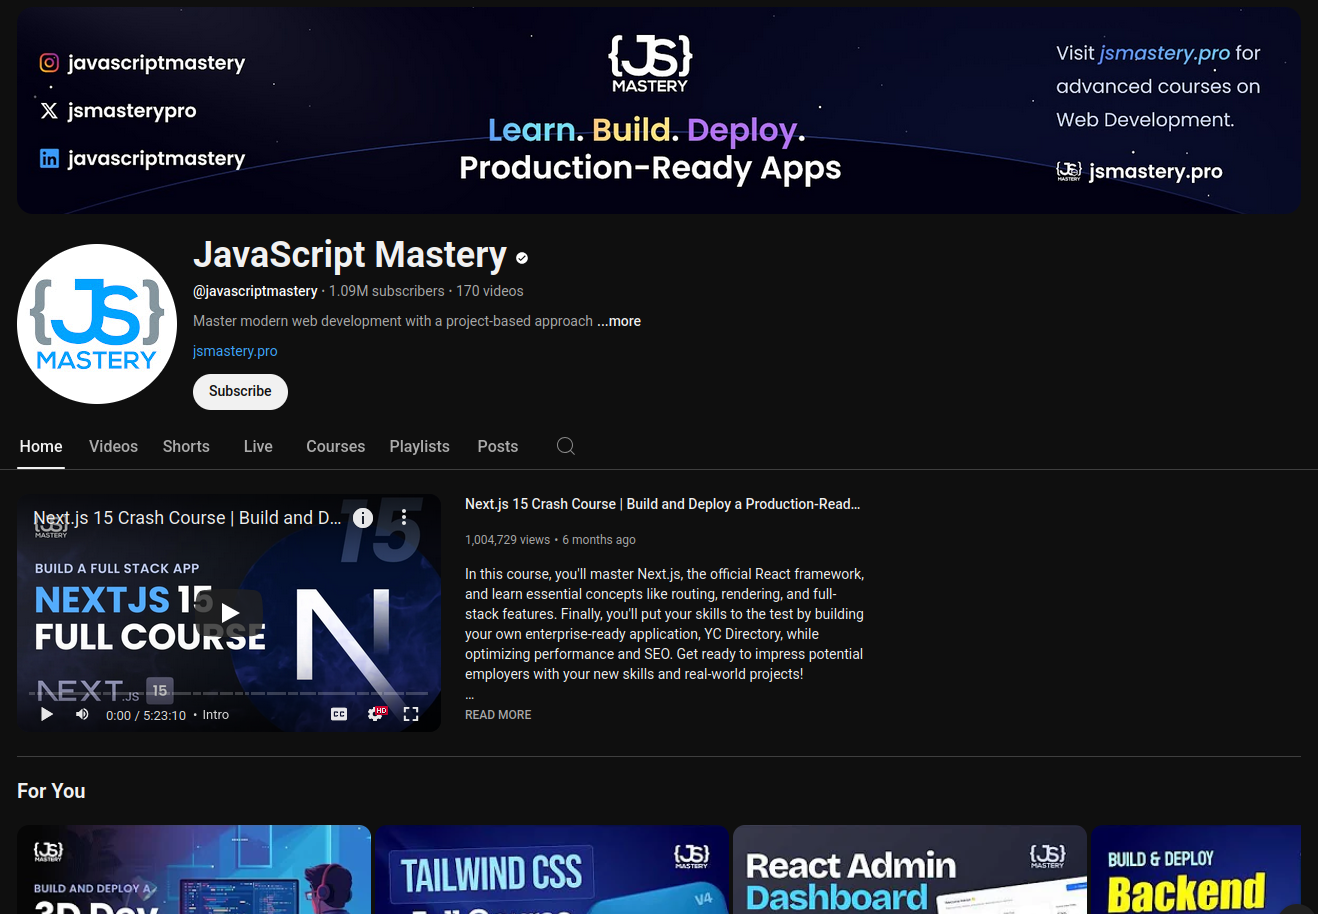Click the @javascriptmastery handle text
Screen dimensions: 1318x914
pos(255,291)
